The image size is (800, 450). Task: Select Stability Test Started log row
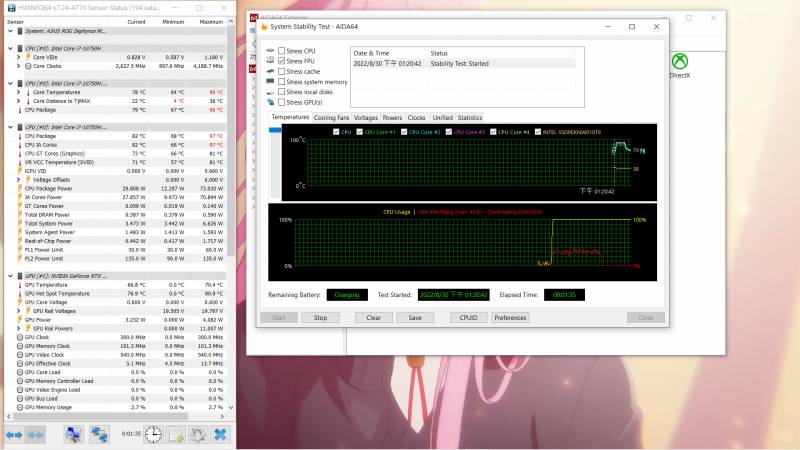[x=463, y=64]
